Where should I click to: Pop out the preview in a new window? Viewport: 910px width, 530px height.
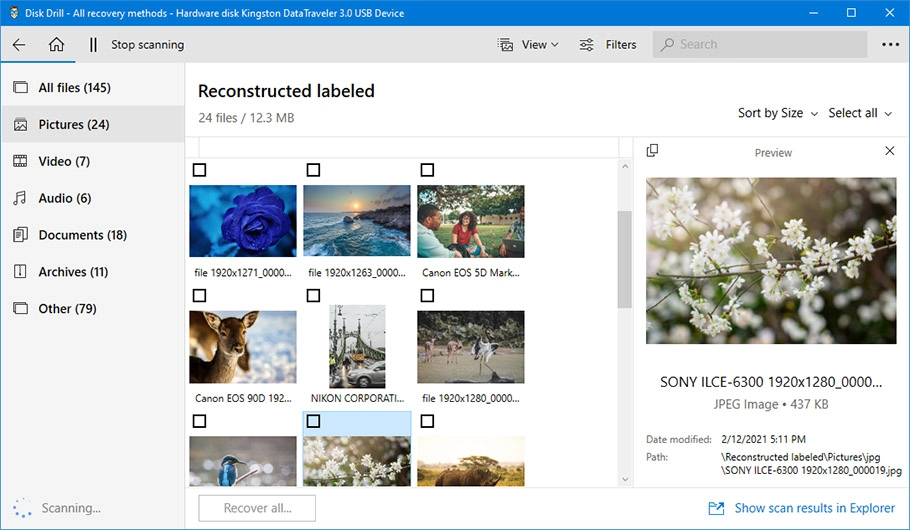652,151
